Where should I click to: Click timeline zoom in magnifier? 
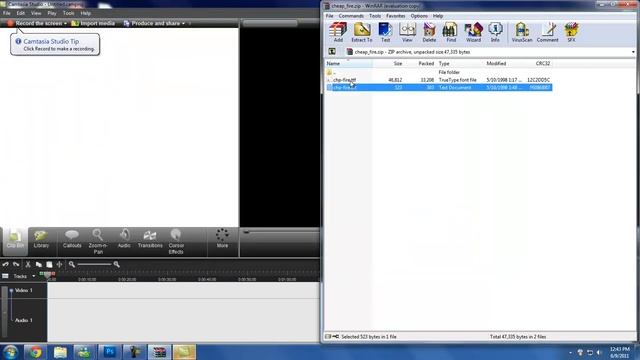[x=117, y=264]
